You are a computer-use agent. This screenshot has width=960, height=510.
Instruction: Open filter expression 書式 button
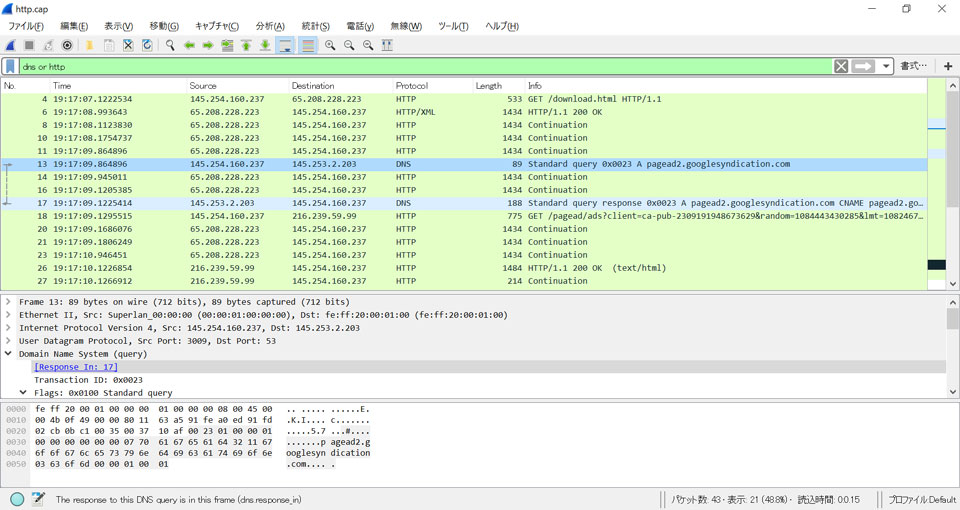point(913,66)
